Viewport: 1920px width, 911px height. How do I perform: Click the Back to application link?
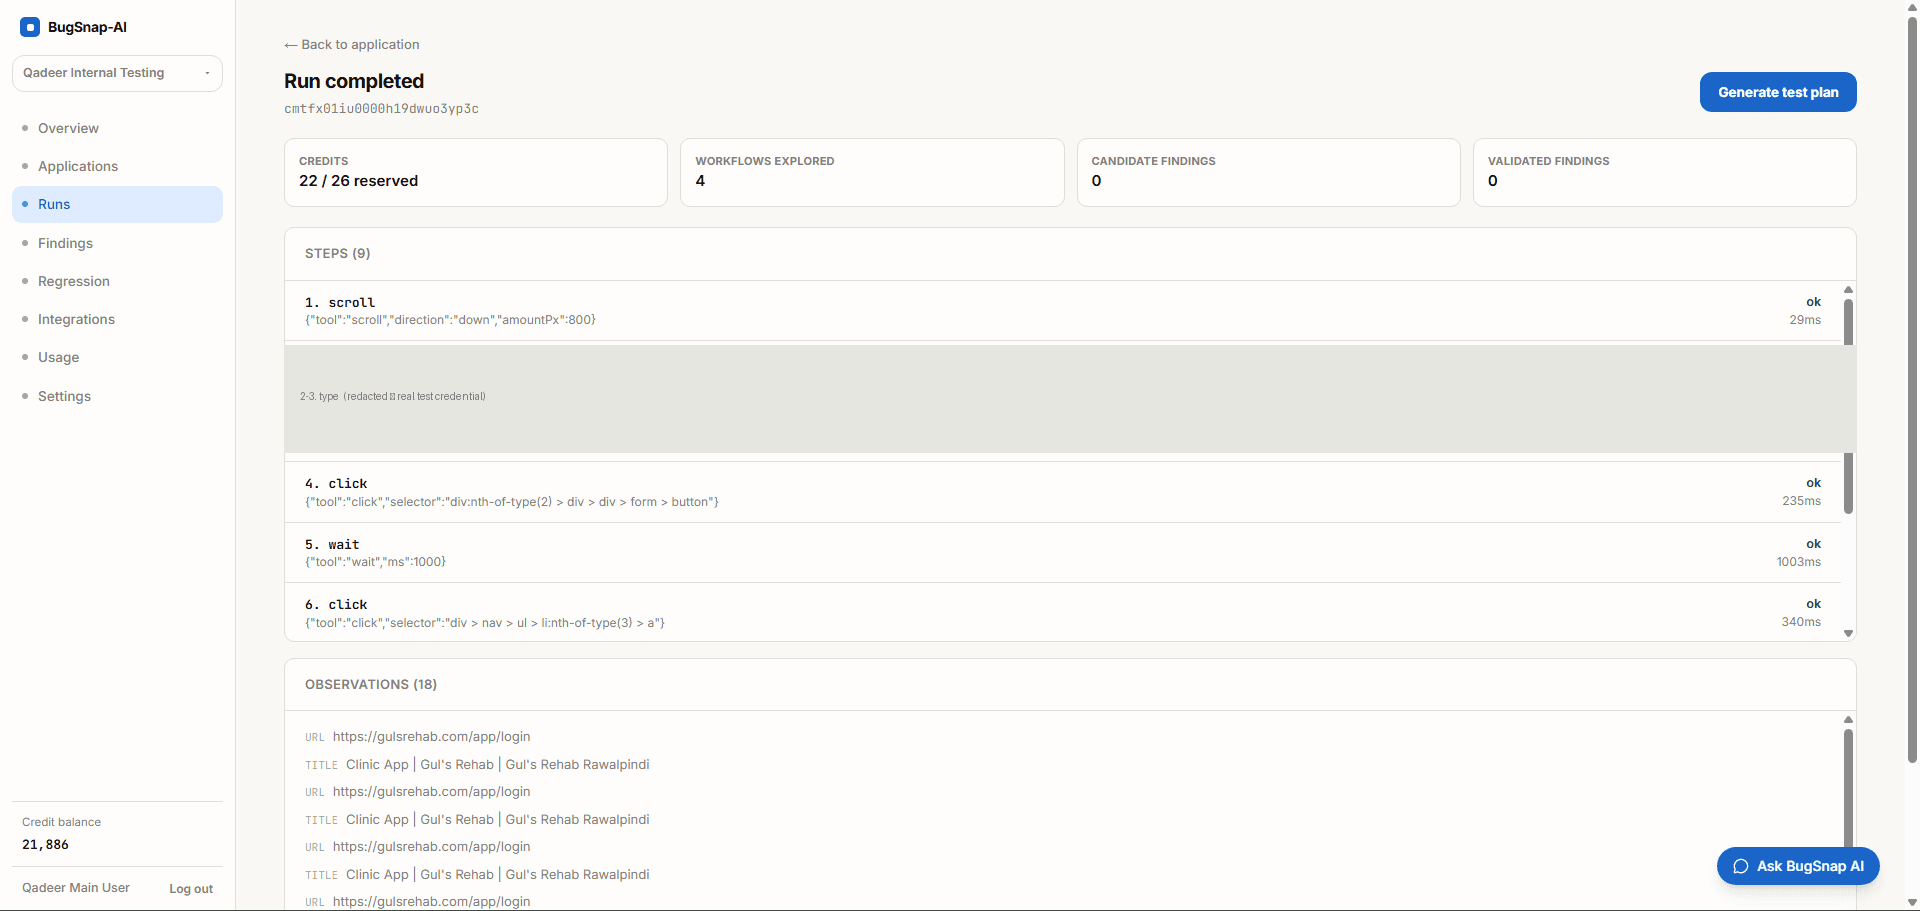click(x=352, y=45)
